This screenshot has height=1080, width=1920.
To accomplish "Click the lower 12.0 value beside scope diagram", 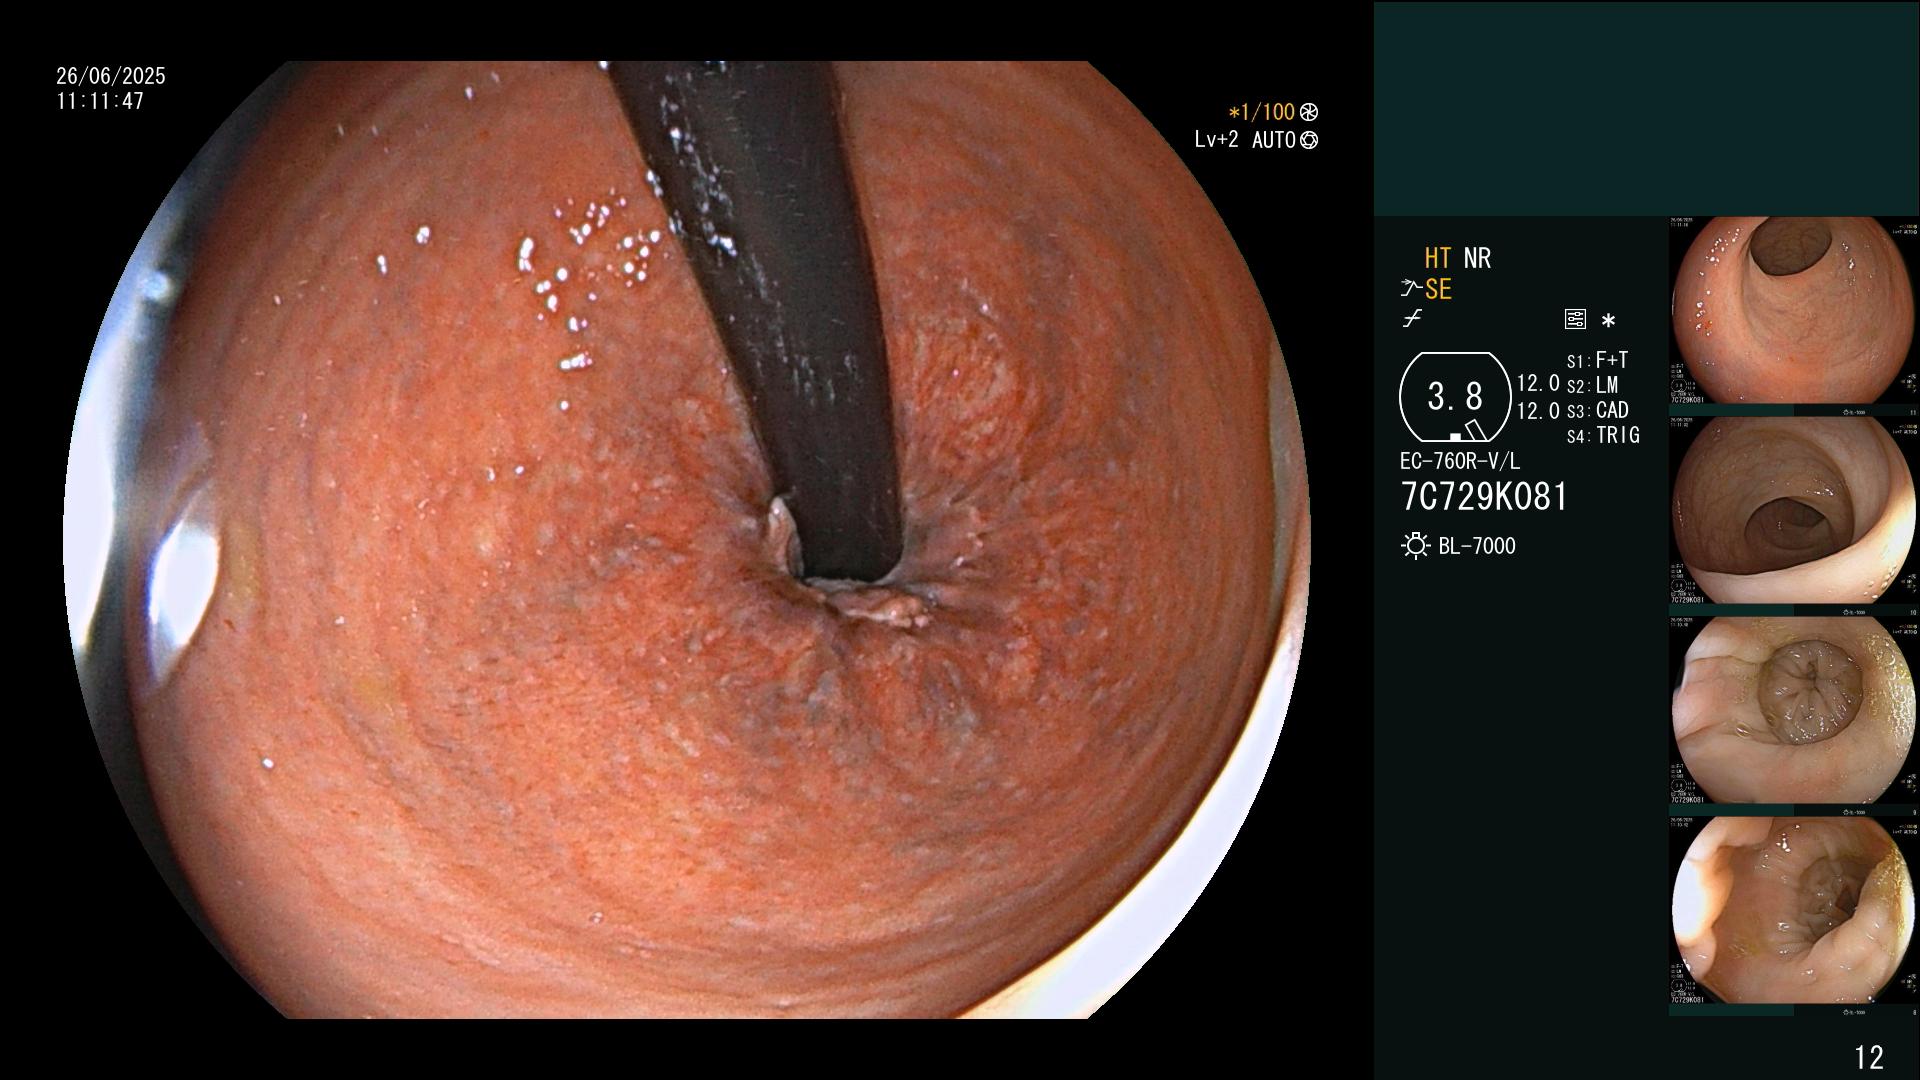I will 1538,411.
